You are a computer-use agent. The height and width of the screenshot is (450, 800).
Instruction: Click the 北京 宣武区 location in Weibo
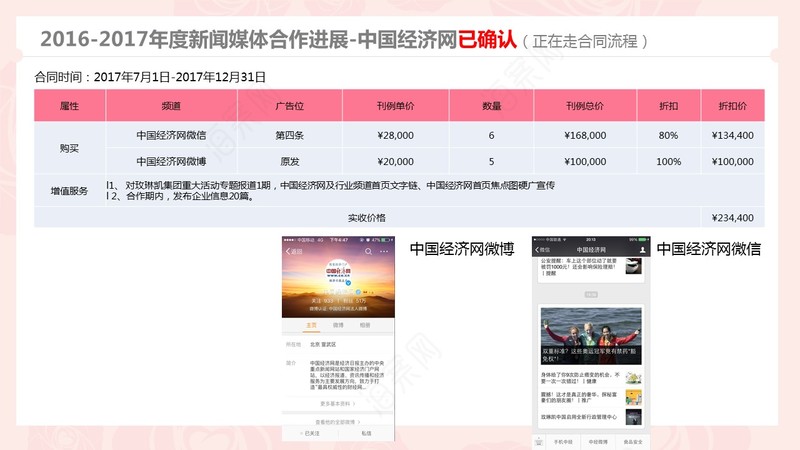[323, 344]
